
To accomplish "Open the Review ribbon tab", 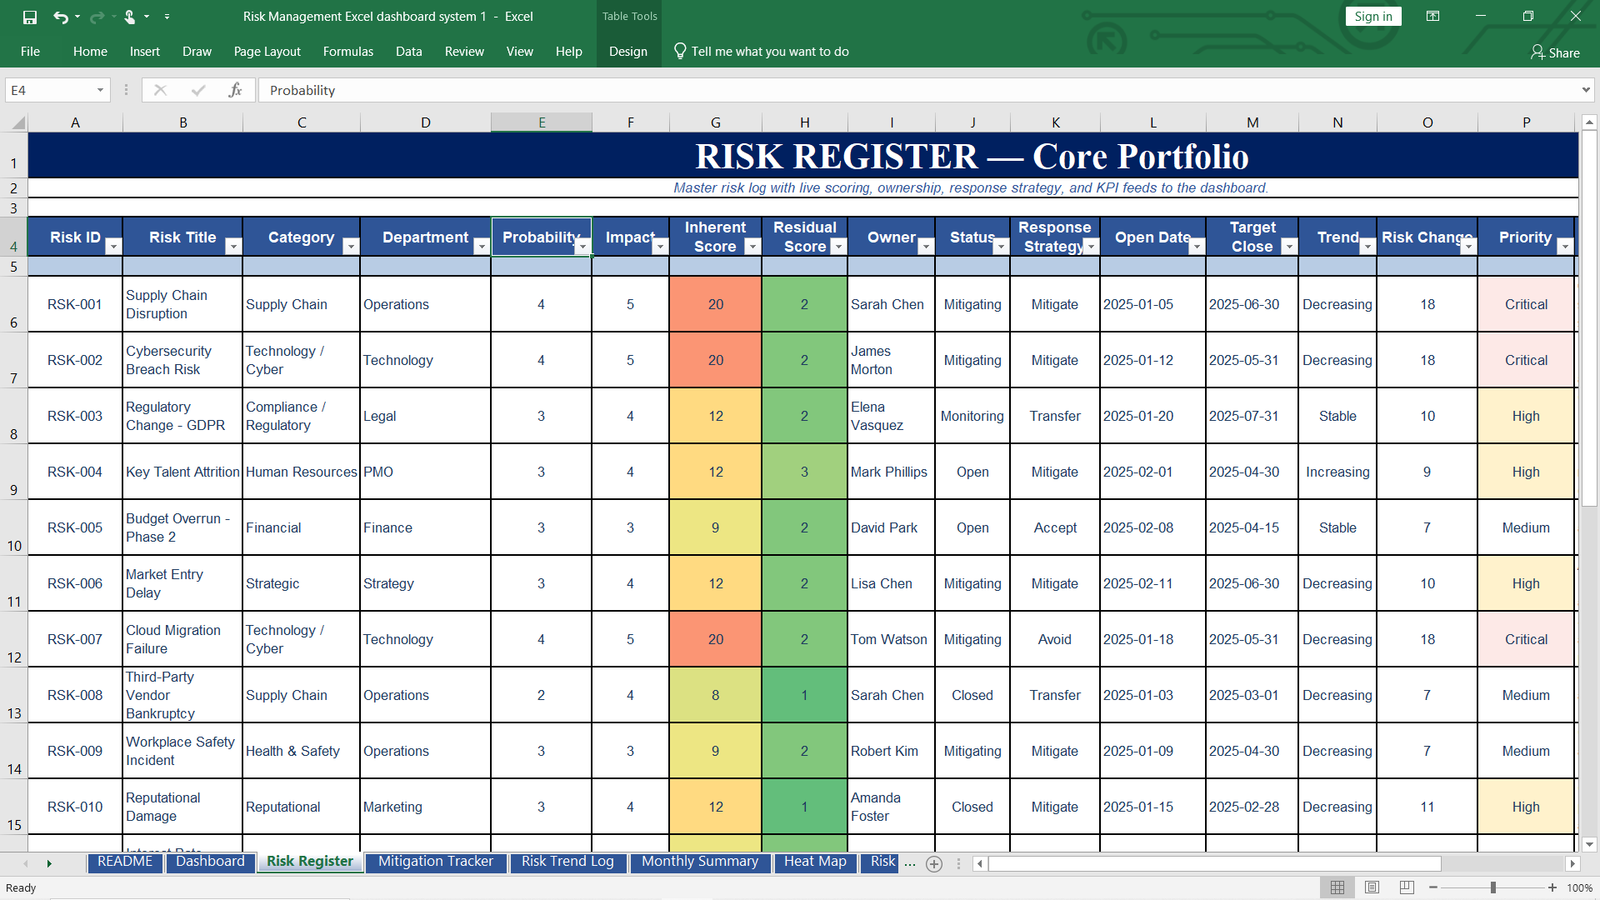I will (464, 52).
